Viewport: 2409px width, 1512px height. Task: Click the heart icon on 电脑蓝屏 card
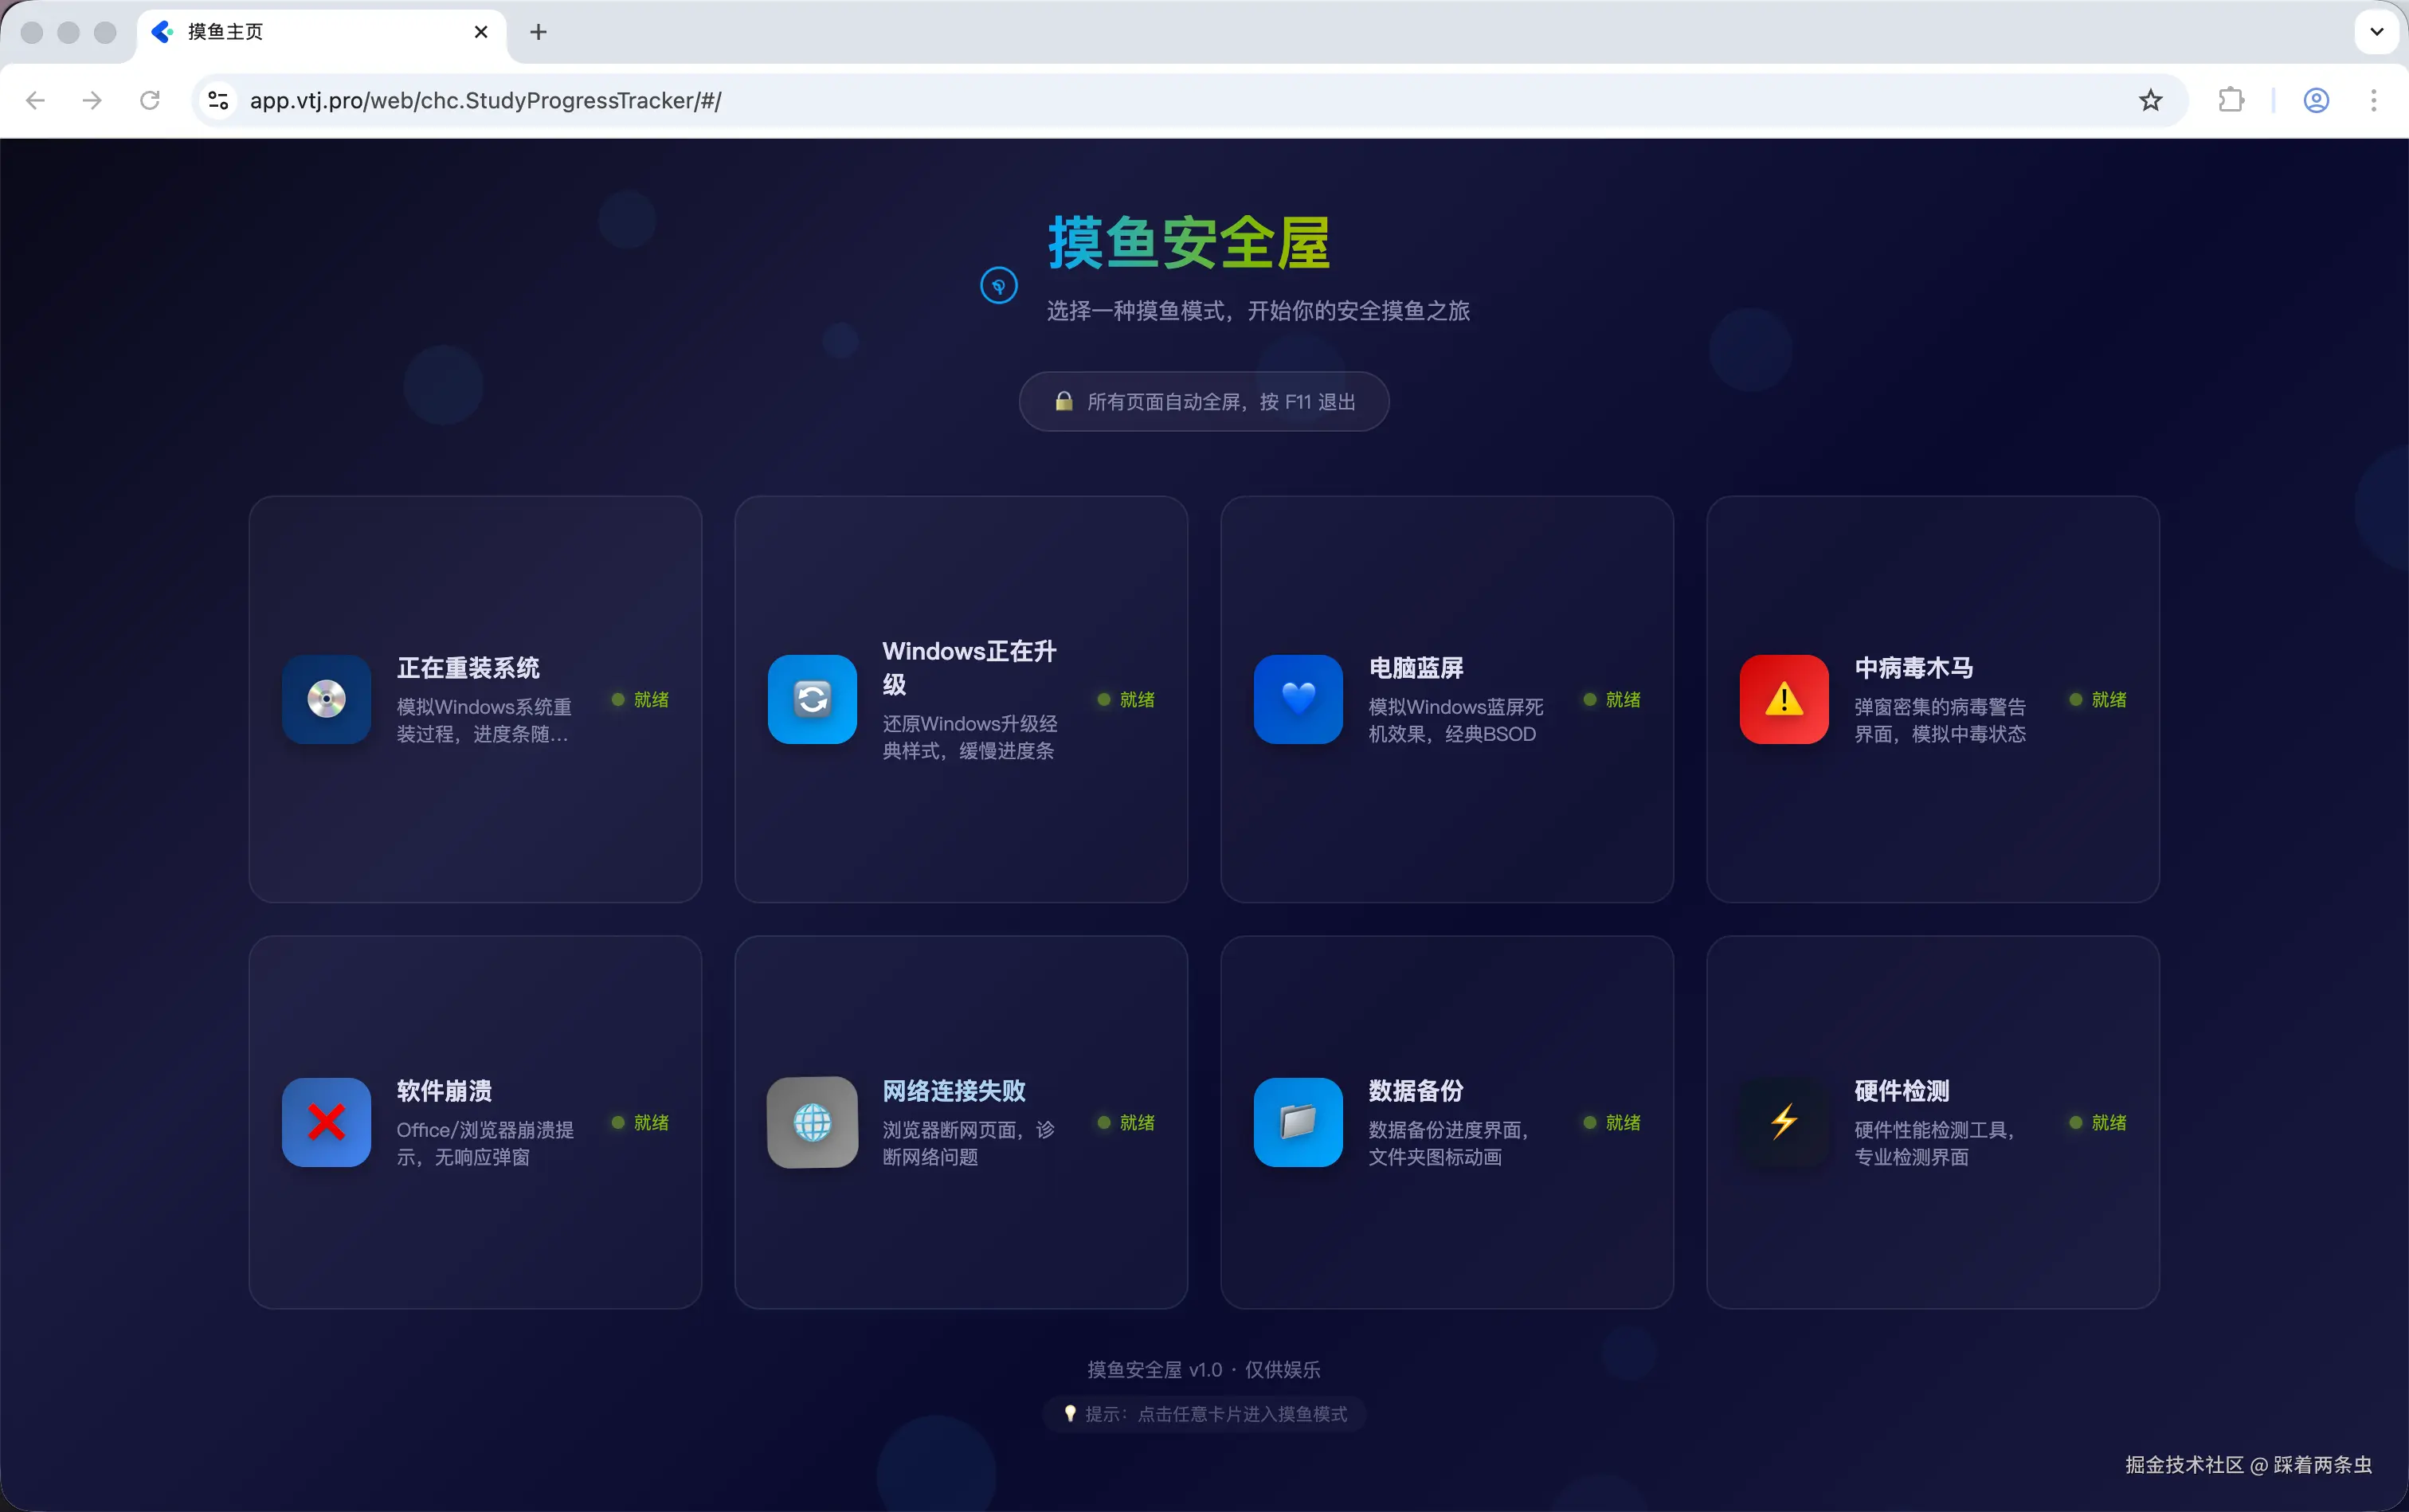(x=1297, y=699)
